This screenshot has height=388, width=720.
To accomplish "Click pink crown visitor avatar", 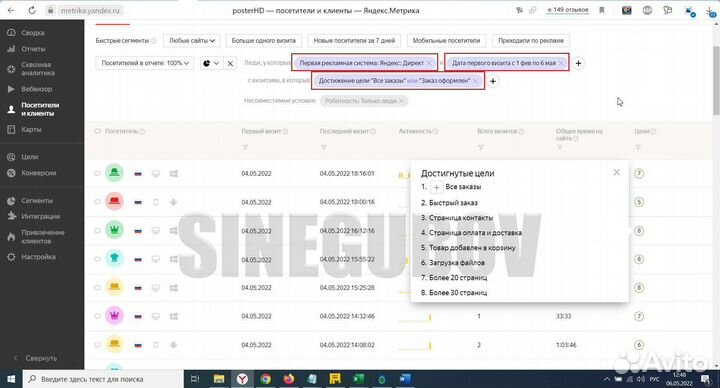I will (114, 316).
